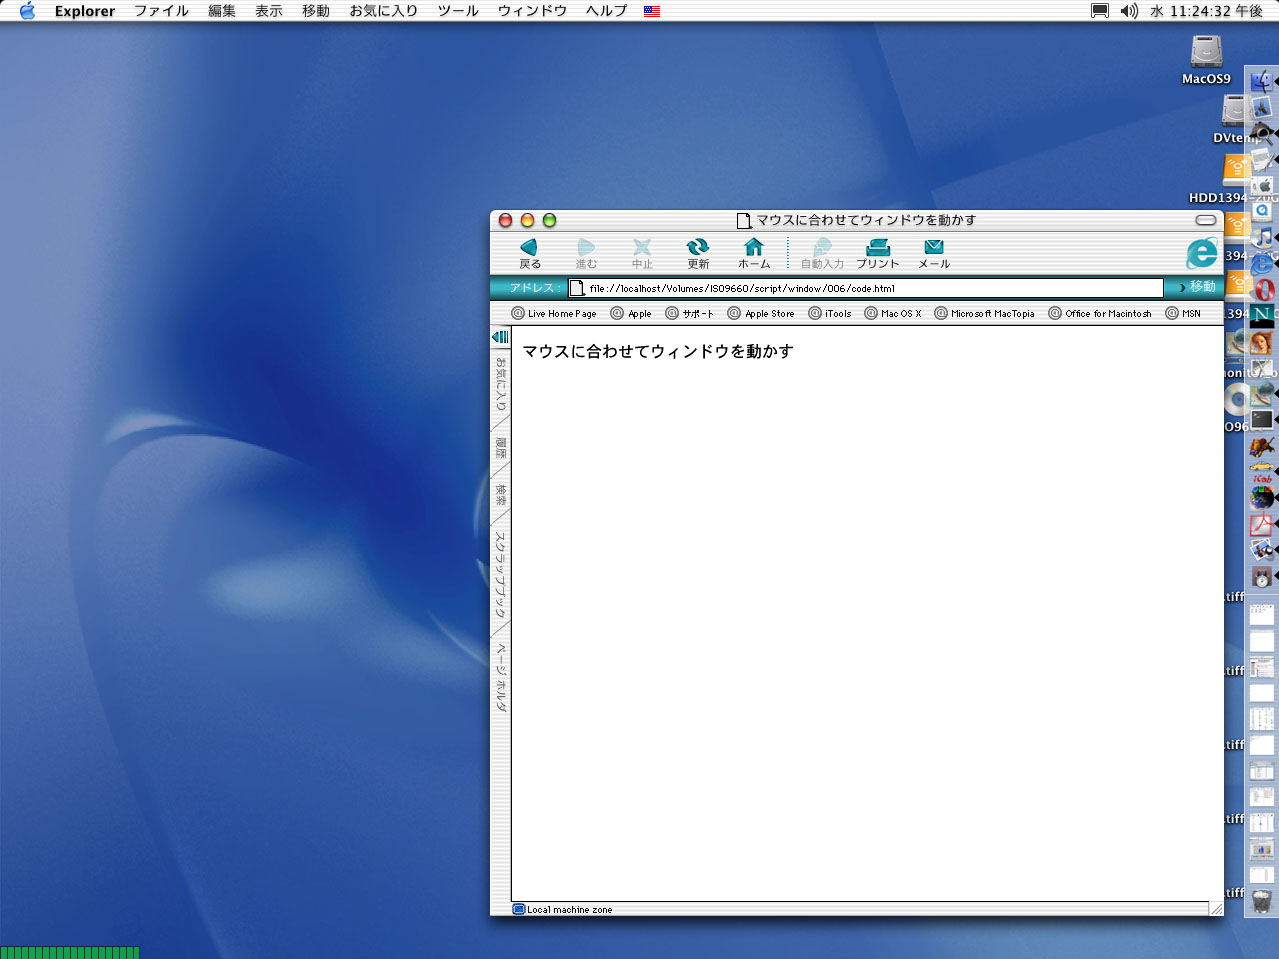Launch Netscape from the Dock
The height and width of the screenshot is (959, 1279).
1262,315
